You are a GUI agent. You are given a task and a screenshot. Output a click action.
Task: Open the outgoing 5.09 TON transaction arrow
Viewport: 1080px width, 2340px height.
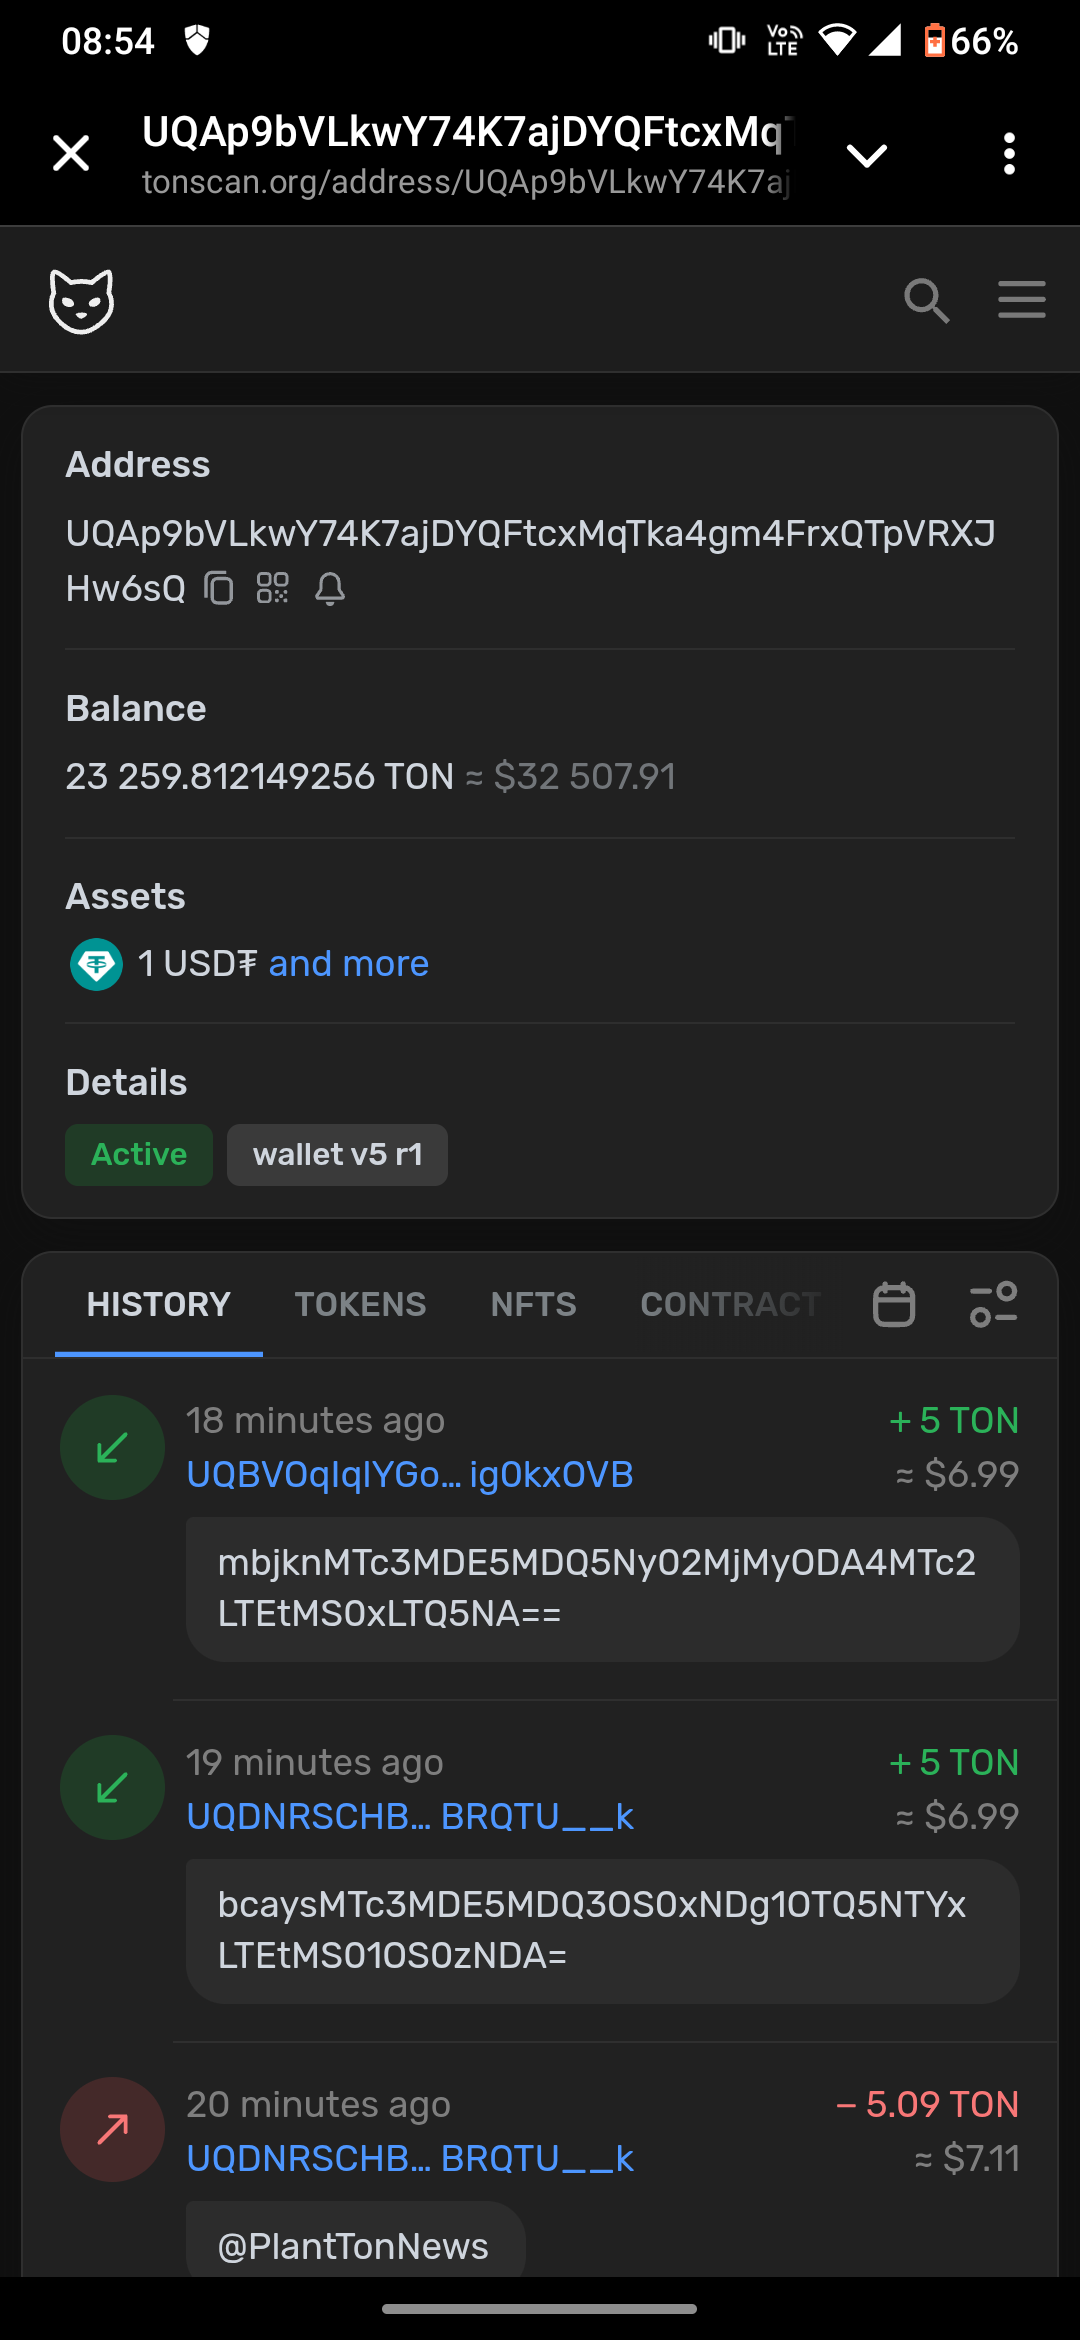pos(112,2129)
